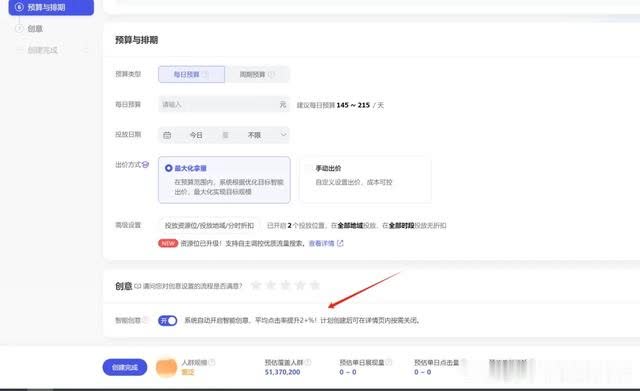Viewport: 640px width, 391px height.
Task: Open the external-link icon after 查看详情
Action: 340,243
